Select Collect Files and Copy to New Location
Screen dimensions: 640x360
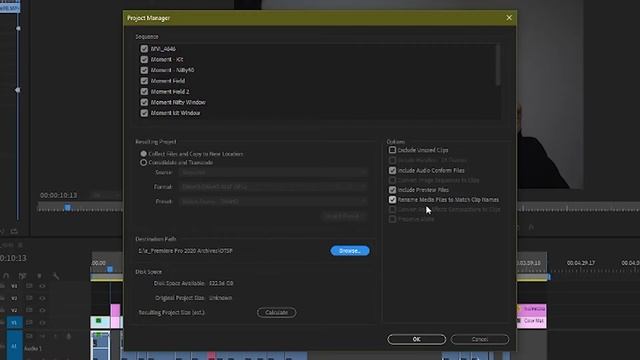pos(143,154)
